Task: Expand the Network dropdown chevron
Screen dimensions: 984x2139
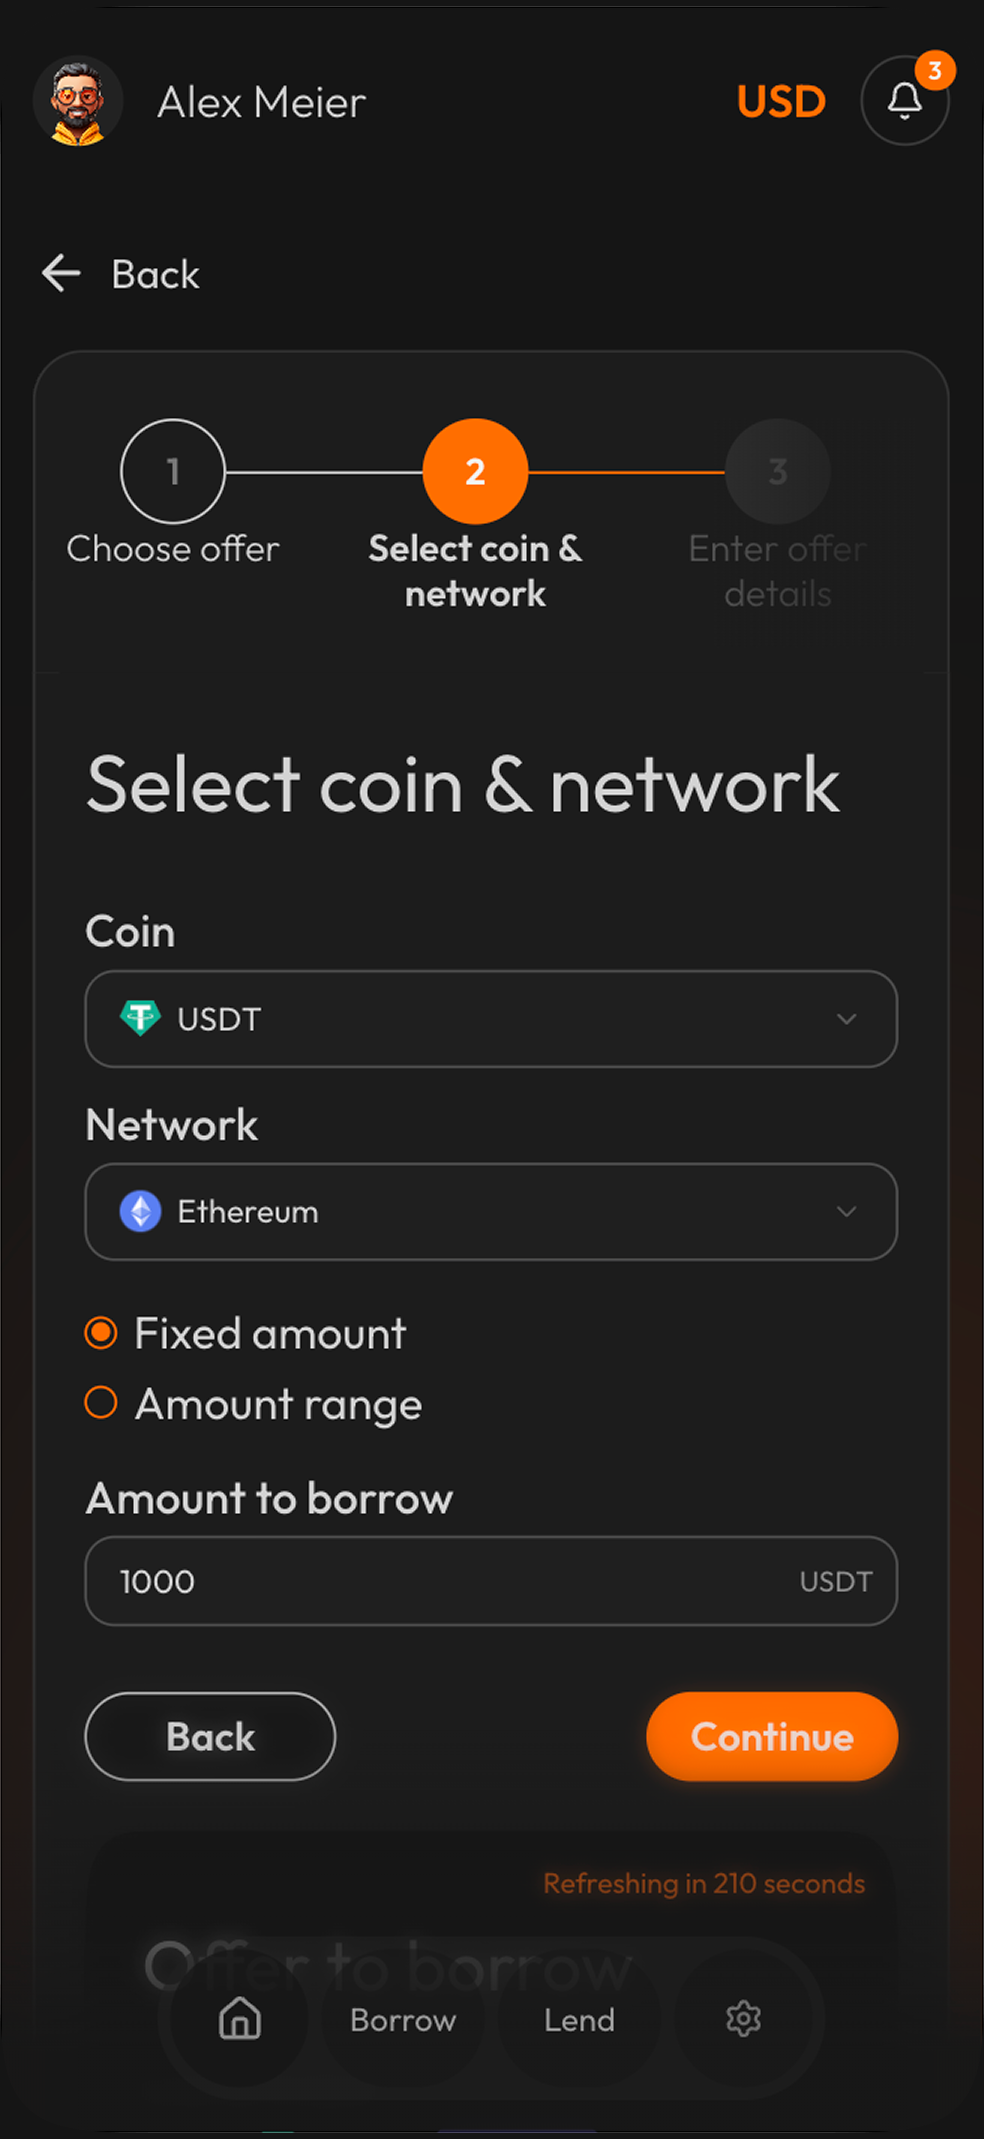Action: (x=846, y=1211)
